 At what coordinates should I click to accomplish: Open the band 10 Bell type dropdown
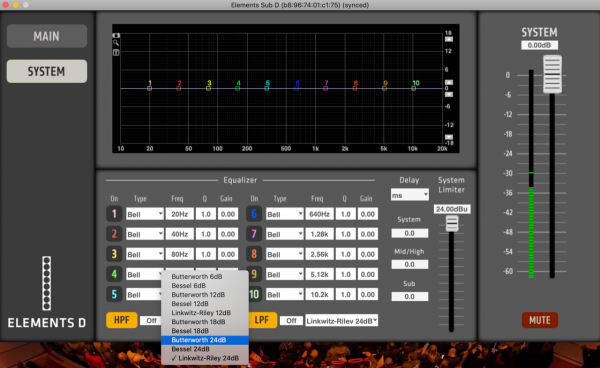click(x=285, y=294)
